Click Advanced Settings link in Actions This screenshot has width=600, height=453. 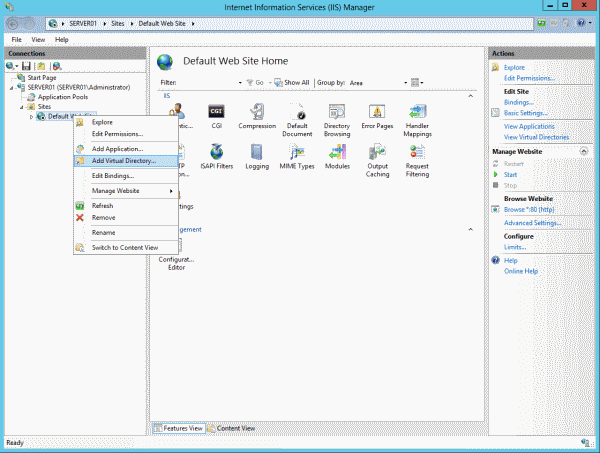[x=532, y=223]
